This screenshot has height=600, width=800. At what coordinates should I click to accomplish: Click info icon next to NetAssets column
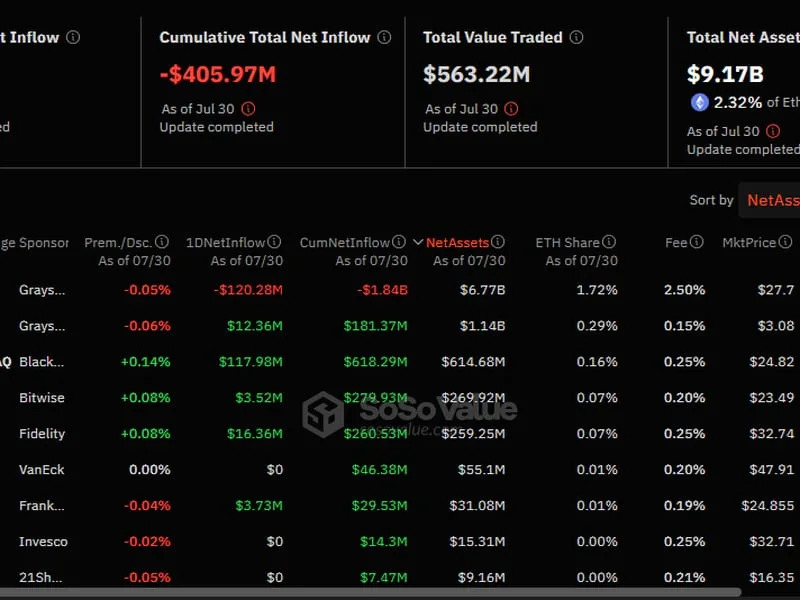coord(498,242)
